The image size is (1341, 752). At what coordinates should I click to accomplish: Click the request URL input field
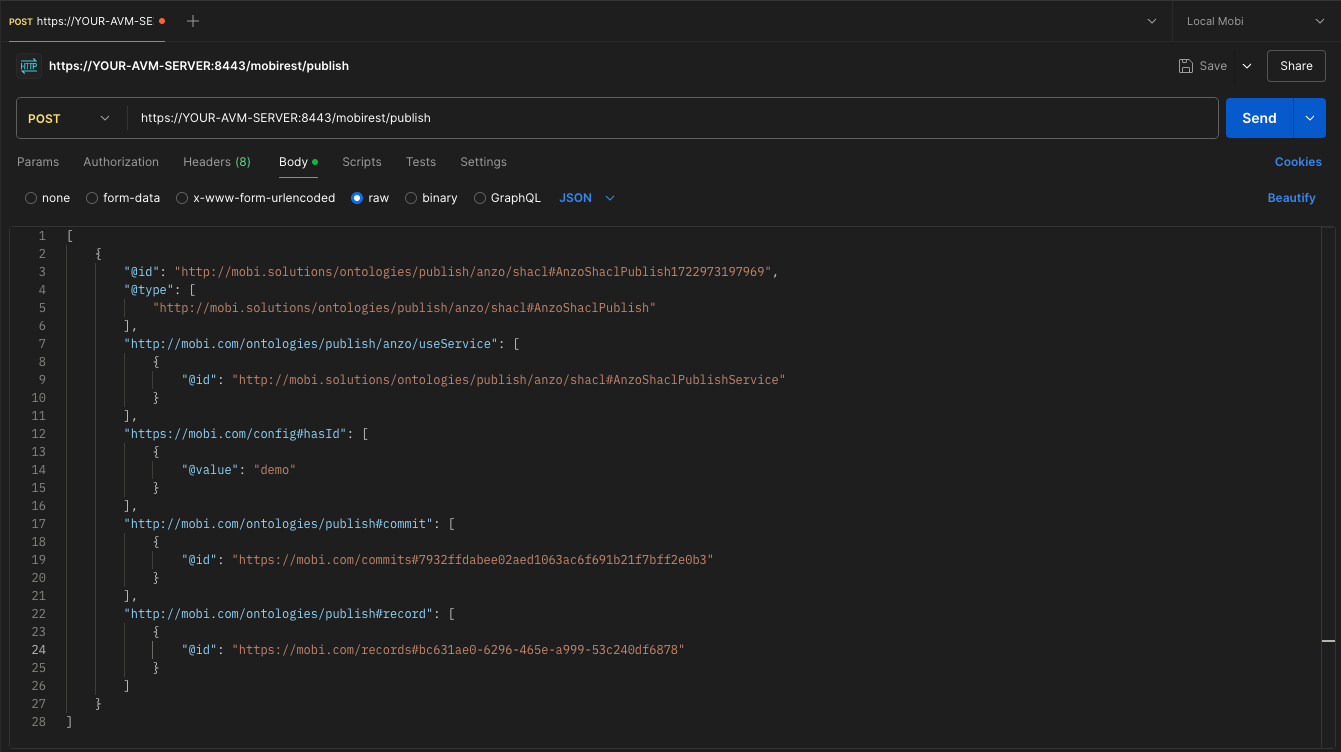point(672,118)
